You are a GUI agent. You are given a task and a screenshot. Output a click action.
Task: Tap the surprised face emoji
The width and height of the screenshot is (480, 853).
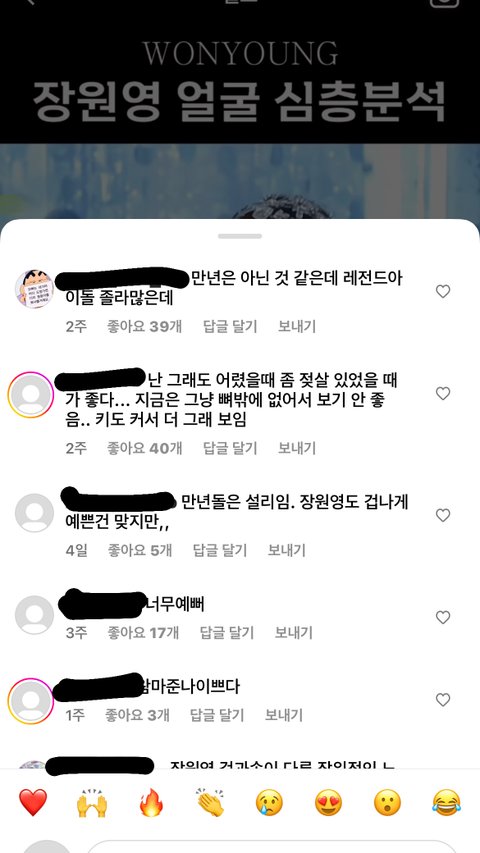[x=387, y=803]
